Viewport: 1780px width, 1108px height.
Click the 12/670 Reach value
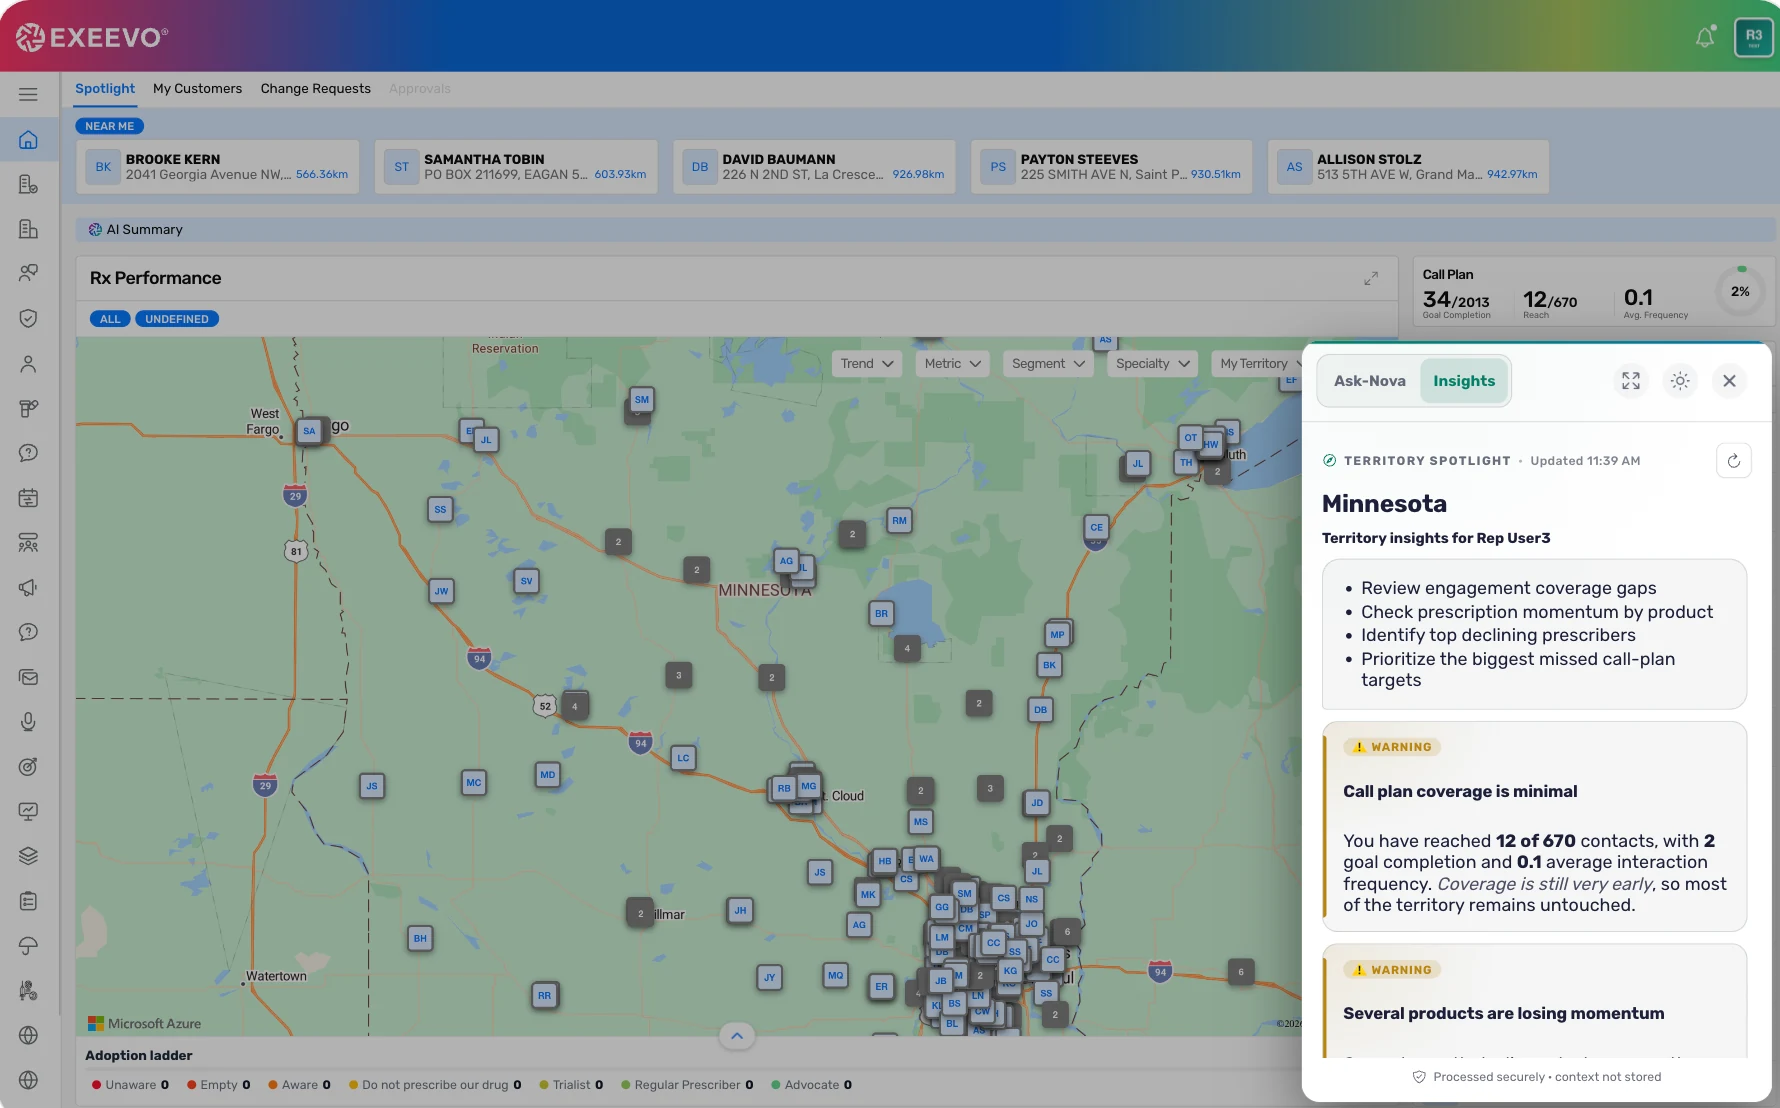click(x=1550, y=301)
